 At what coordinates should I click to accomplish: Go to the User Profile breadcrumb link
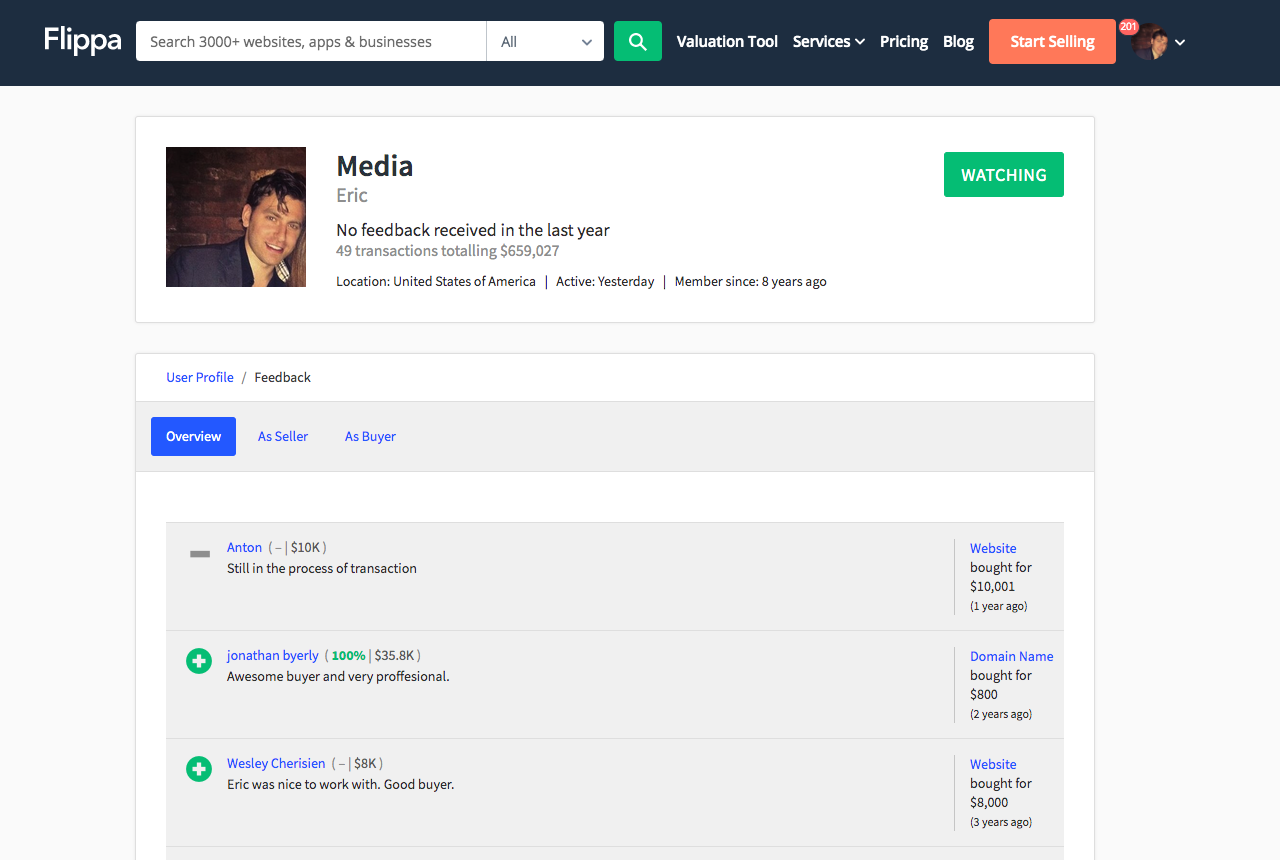click(200, 377)
